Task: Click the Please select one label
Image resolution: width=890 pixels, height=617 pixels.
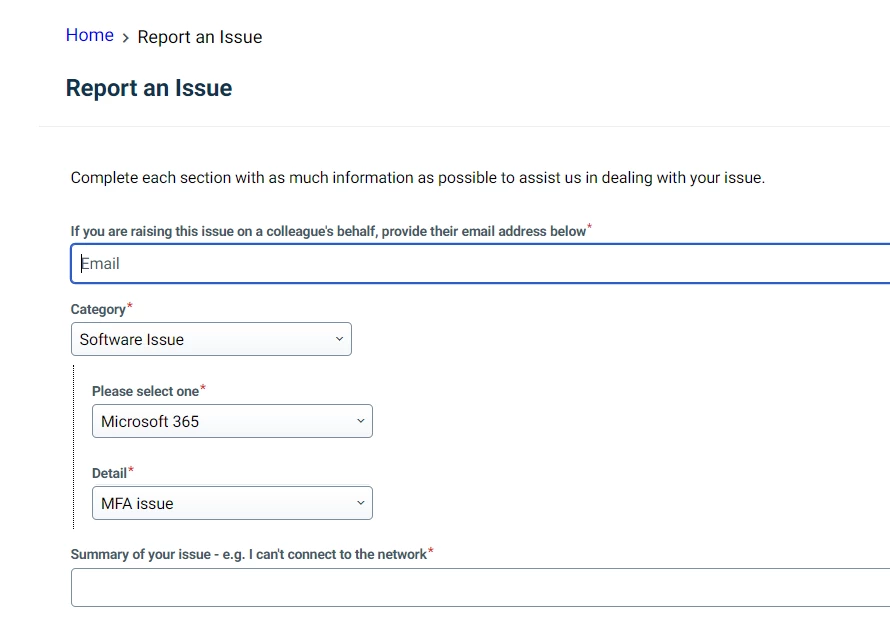Action: tap(145, 391)
